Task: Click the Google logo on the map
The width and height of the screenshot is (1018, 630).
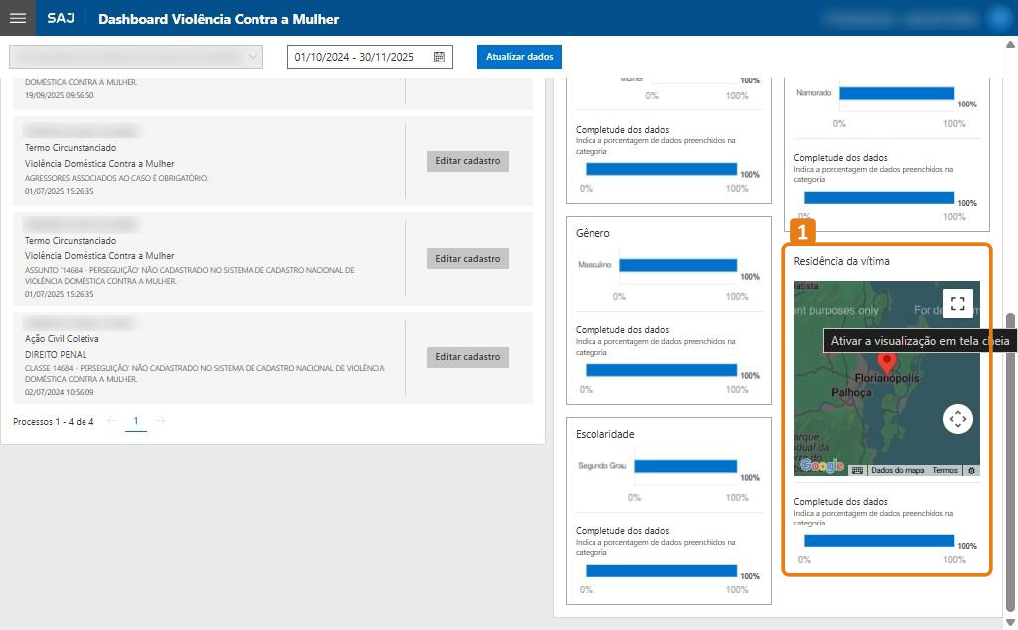Action: [822, 466]
